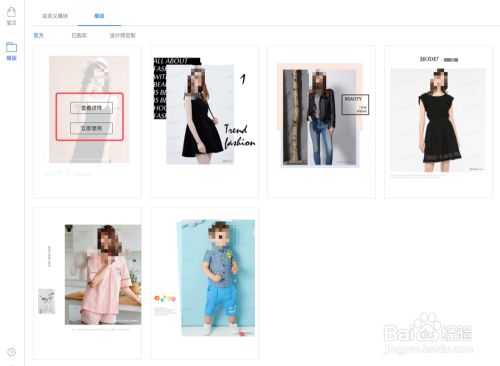Open the 宝贝 bag icon in the sidebar

point(11,13)
